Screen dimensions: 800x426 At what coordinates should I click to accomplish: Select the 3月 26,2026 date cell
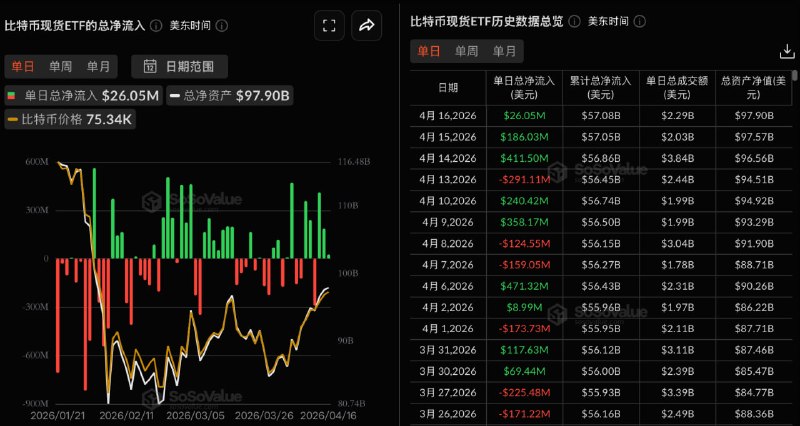[x=448, y=414]
